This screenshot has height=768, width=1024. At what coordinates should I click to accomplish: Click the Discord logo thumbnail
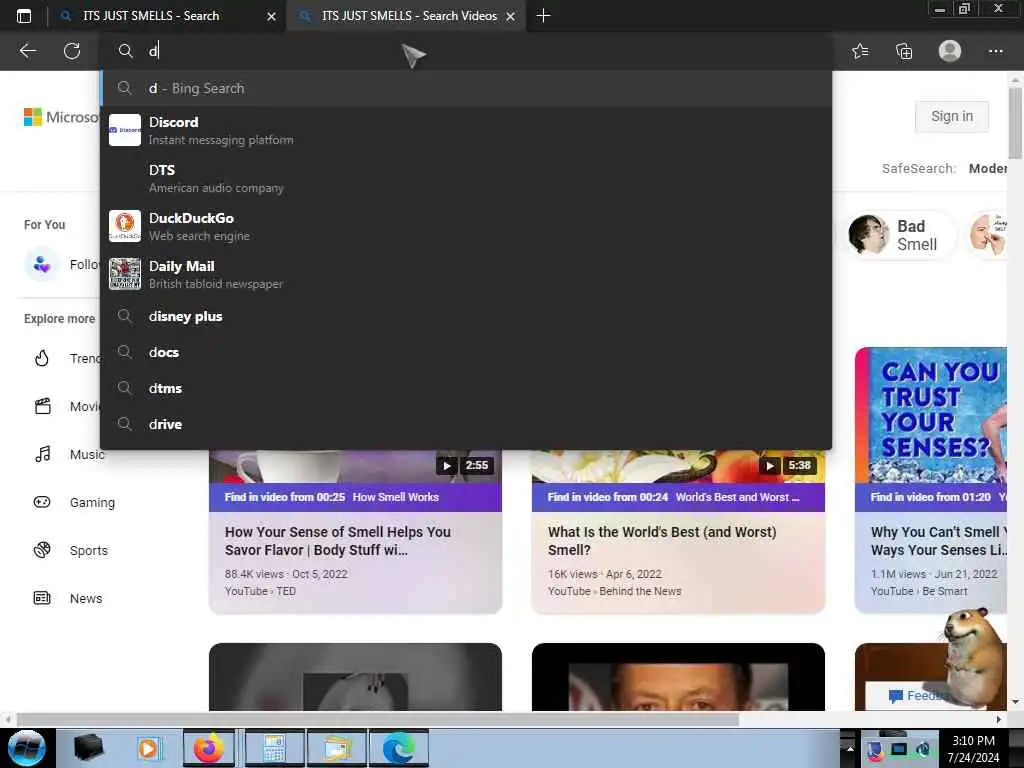coord(125,130)
